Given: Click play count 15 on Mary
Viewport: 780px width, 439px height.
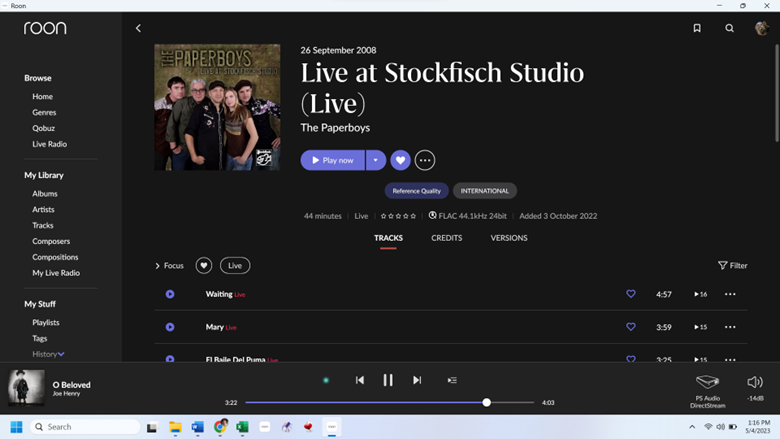Looking at the screenshot, I should [700, 327].
